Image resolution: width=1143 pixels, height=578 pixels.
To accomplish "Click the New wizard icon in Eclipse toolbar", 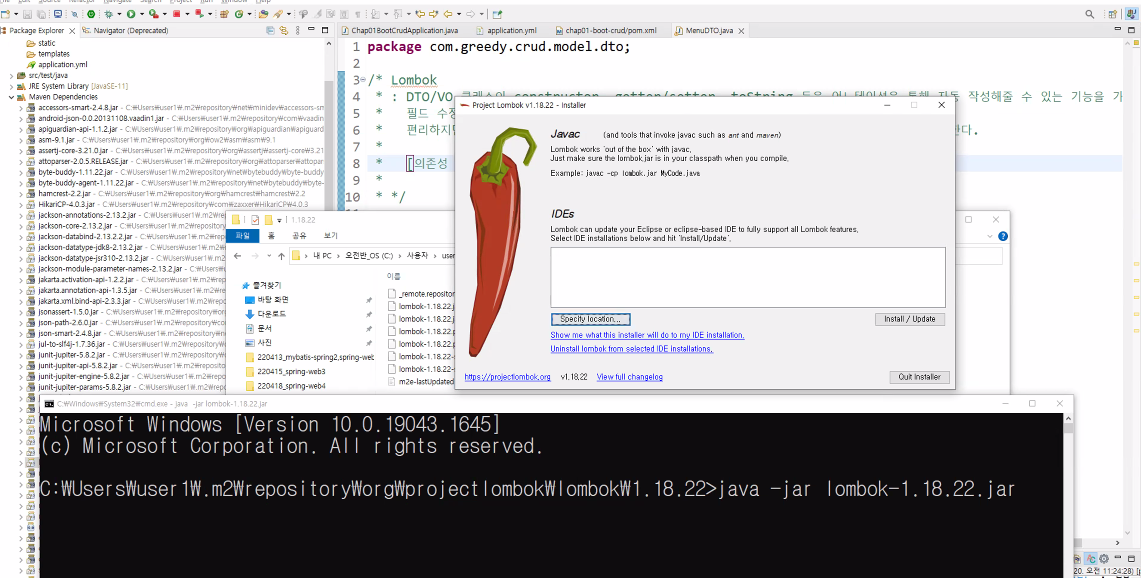I will [x=6, y=14].
